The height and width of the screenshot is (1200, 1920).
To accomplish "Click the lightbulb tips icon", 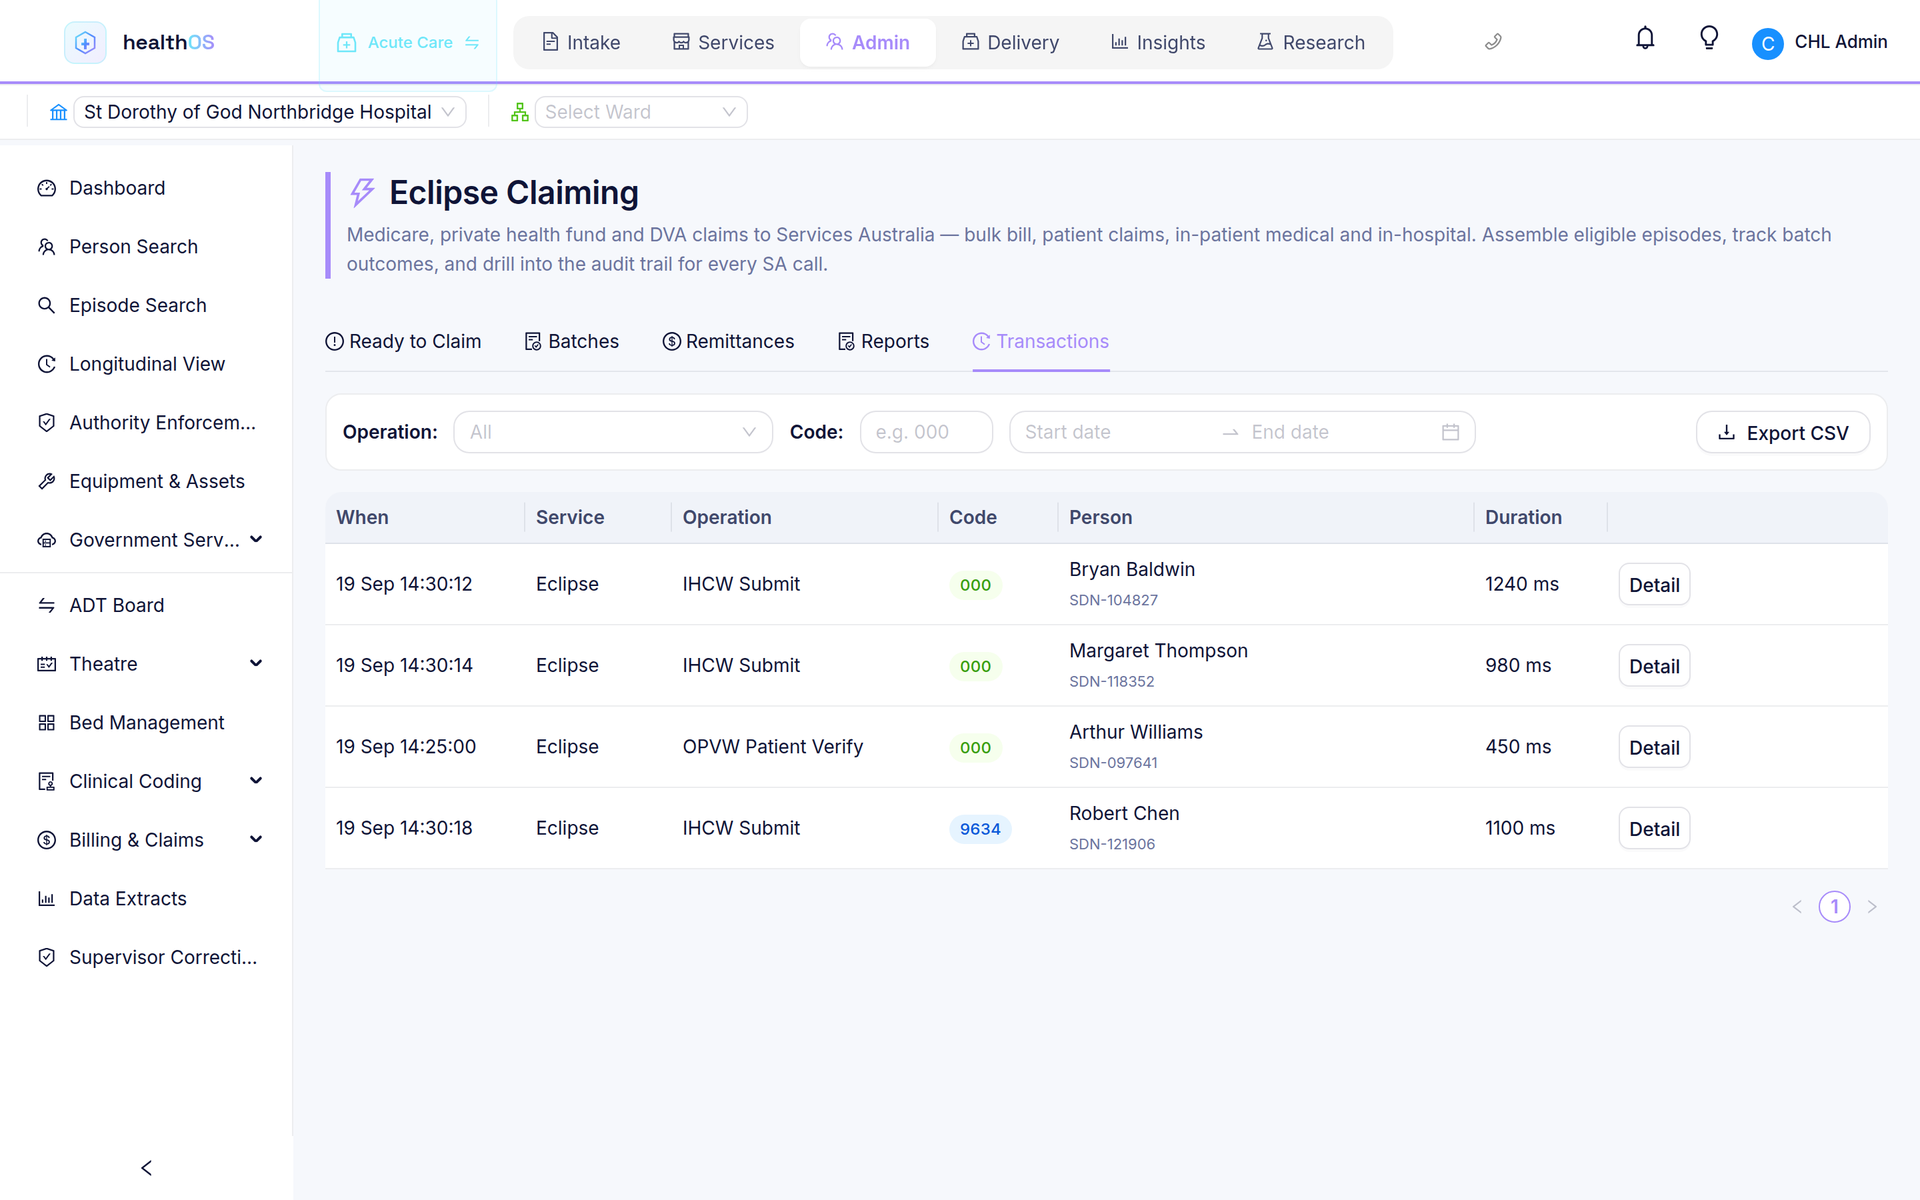I will click(1709, 39).
